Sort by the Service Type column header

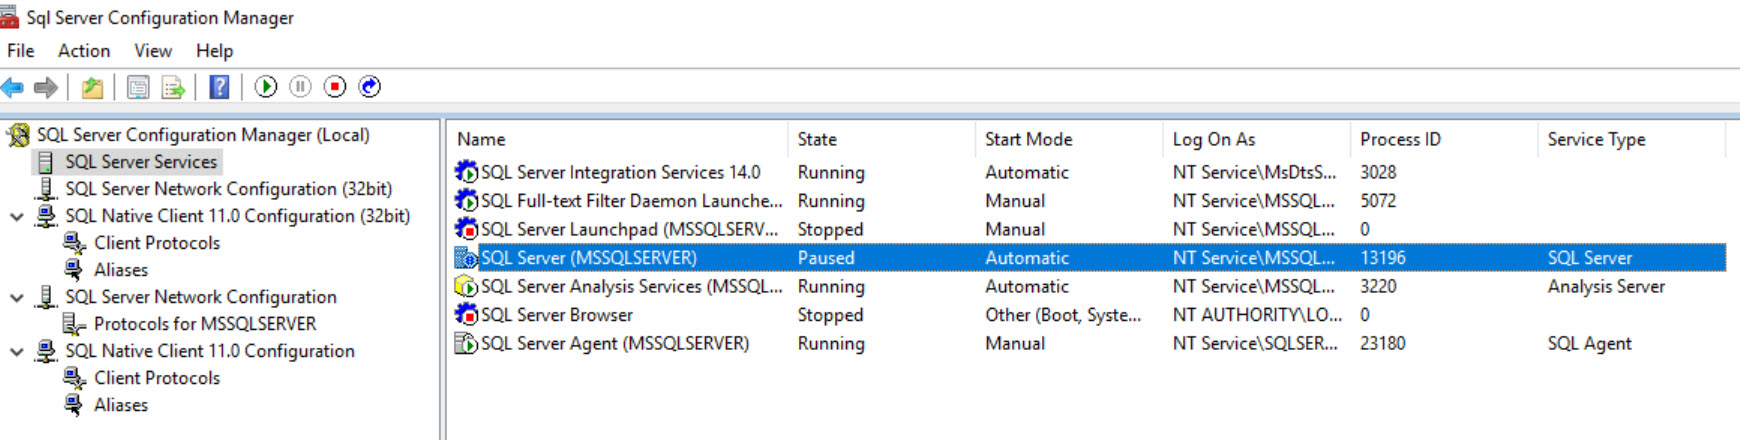pos(1632,139)
